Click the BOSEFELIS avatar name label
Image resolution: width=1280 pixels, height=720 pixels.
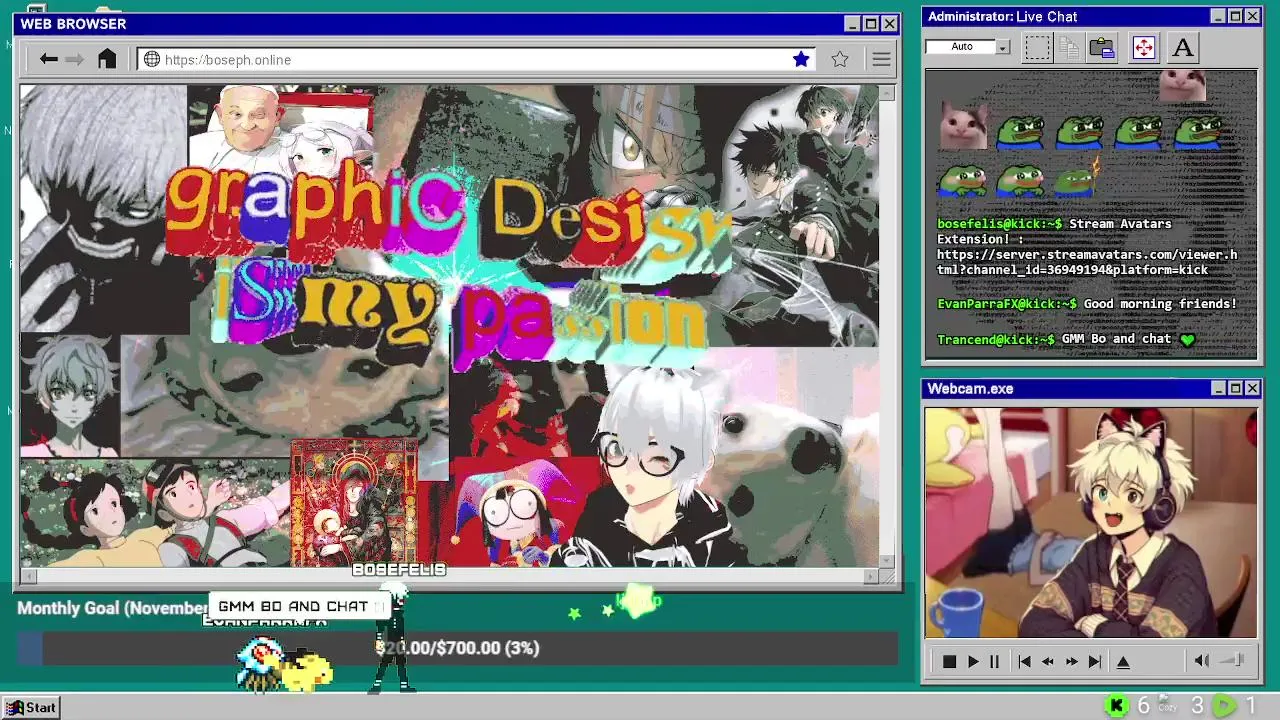tap(398, 570)
